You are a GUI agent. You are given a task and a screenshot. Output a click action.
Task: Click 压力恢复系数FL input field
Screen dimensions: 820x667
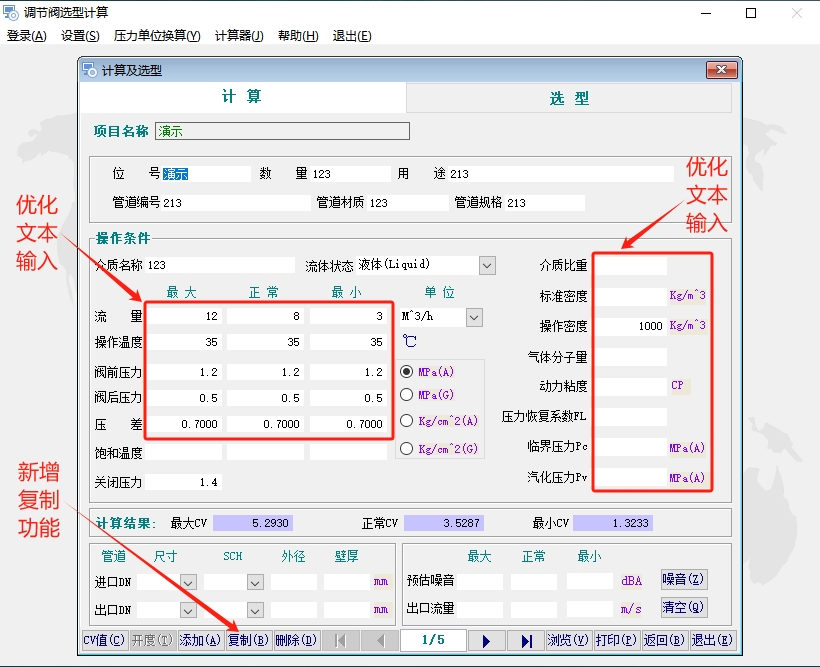click(631, 416)
